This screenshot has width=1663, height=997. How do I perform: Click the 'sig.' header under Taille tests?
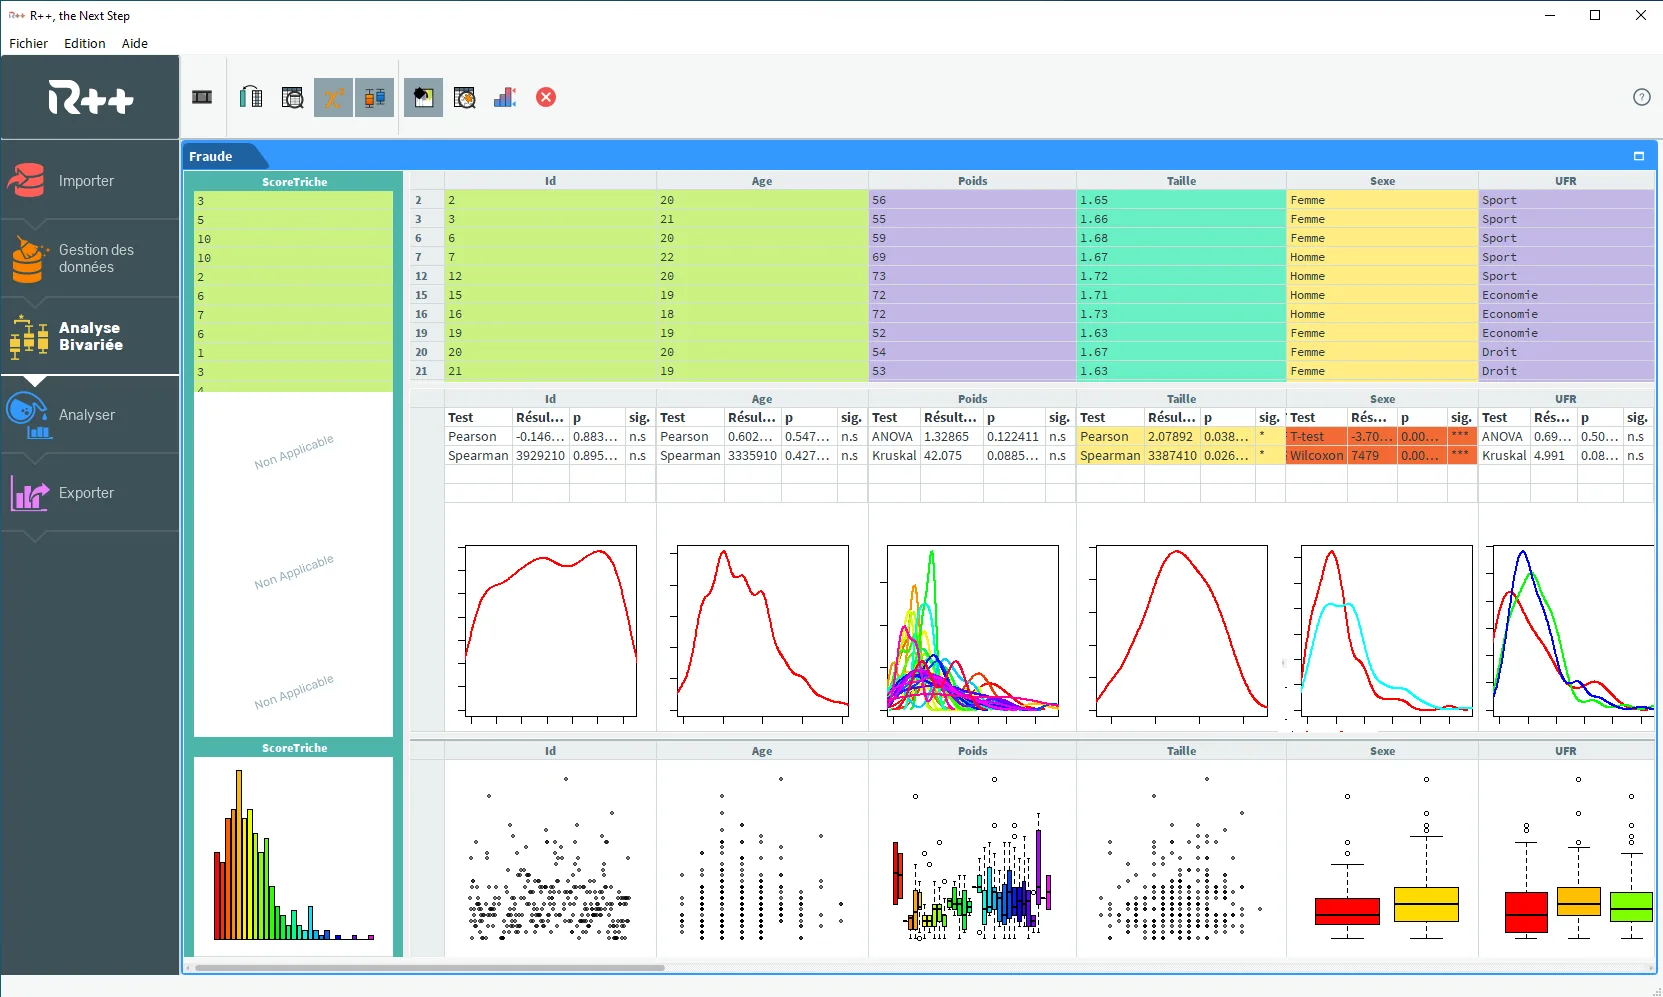(1269, 418)
